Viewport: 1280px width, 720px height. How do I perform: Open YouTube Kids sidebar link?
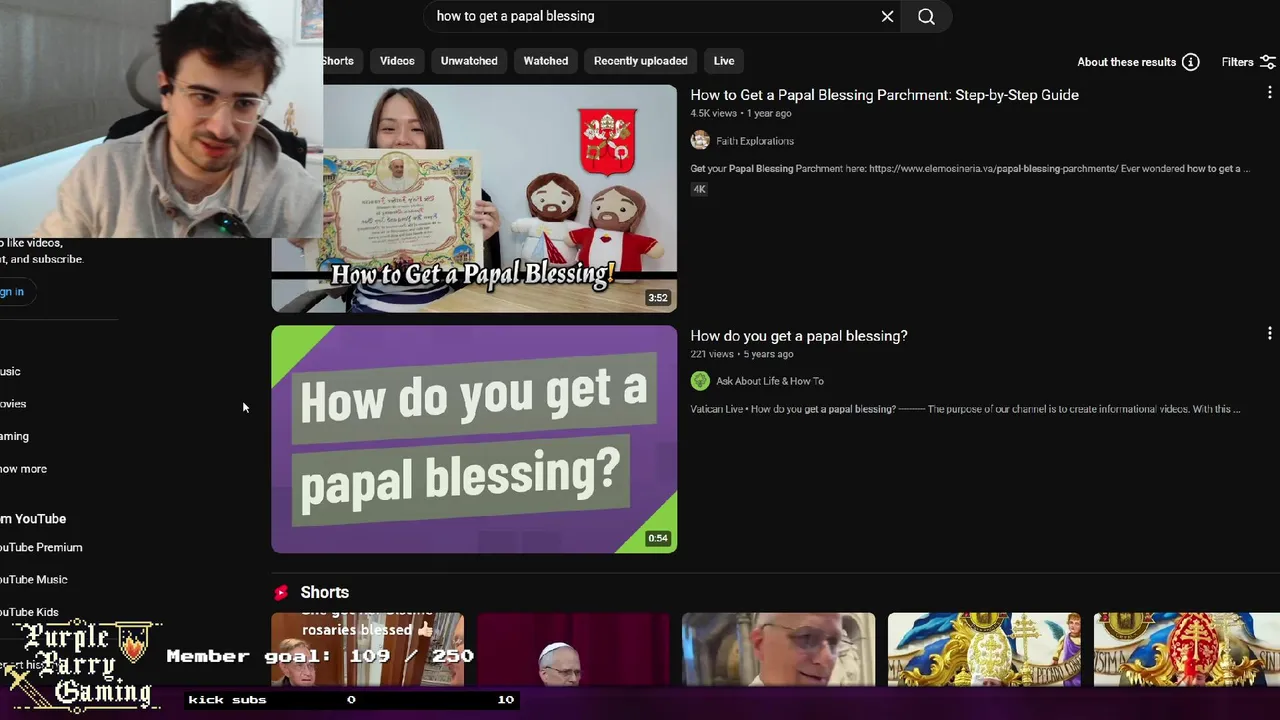click(30, 611)
